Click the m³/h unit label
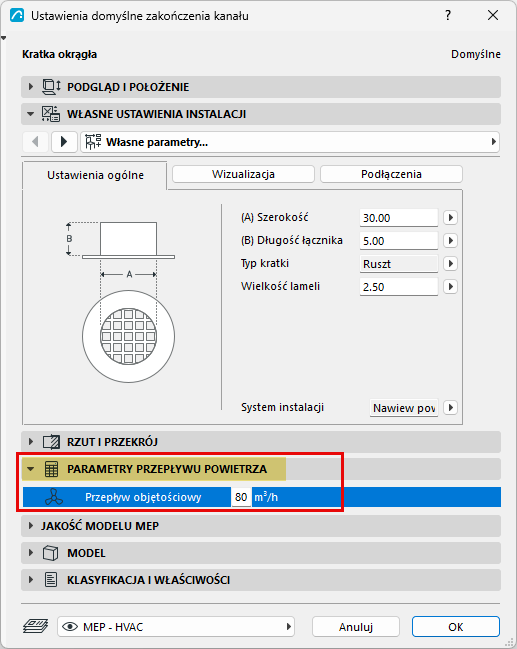The image size is (517, 649). (266, 497)
